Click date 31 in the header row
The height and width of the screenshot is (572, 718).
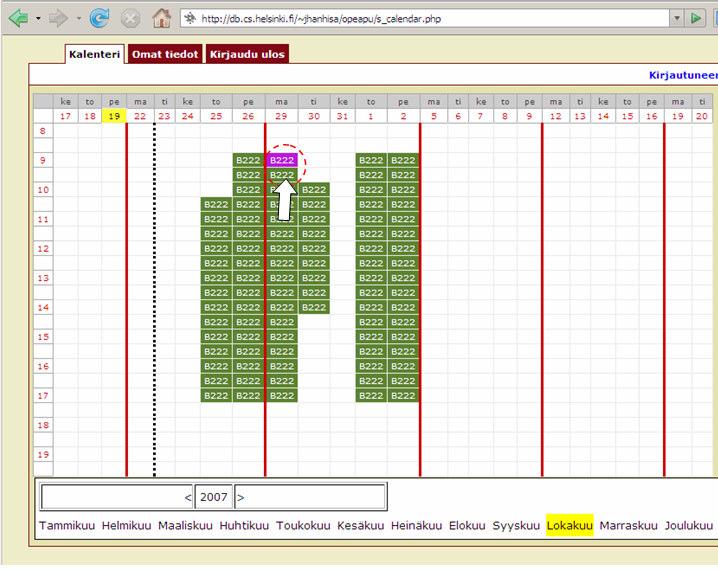pyautogui.click(x=342, y=116)
